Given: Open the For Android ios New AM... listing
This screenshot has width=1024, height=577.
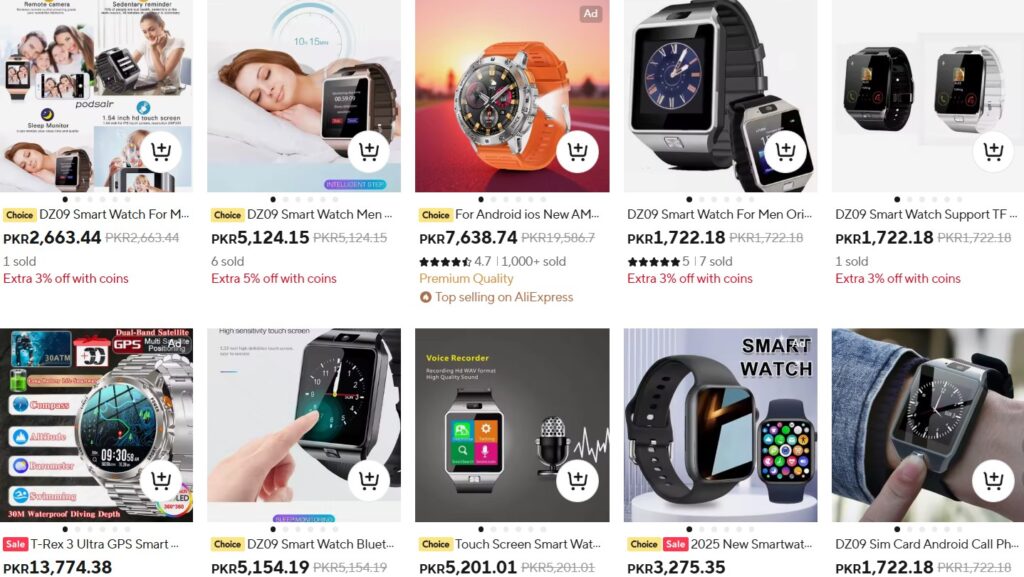Looking at the screenshot, I should 527,214.
